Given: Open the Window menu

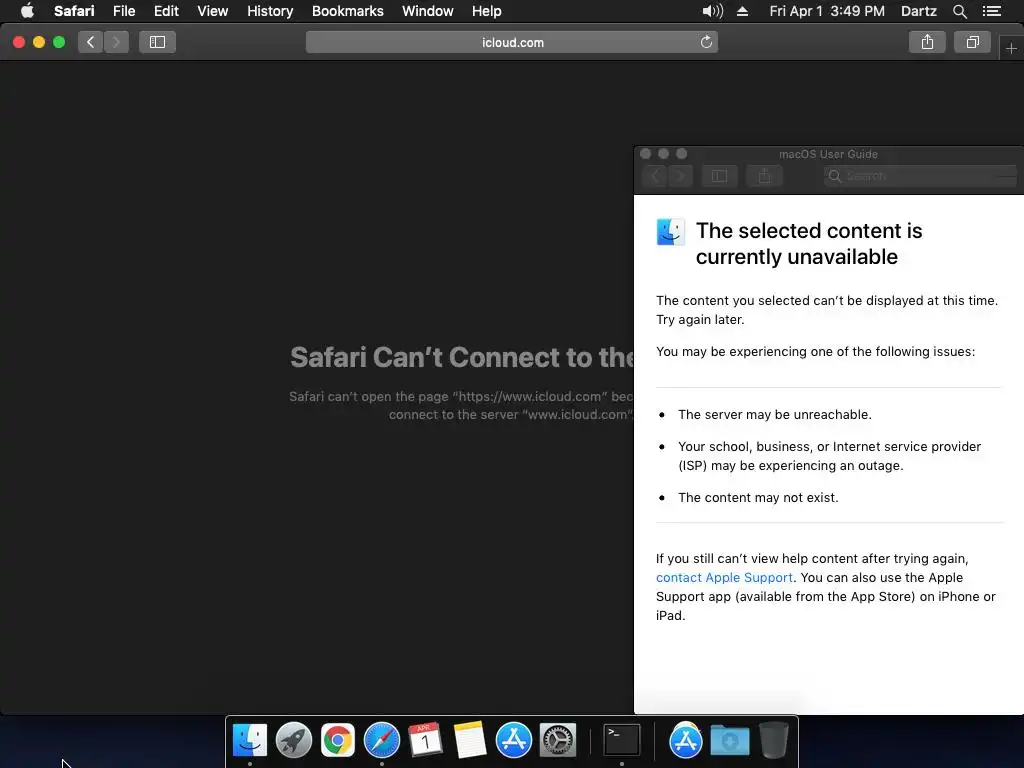Looking at the screenshot, I should pos(427,11).
